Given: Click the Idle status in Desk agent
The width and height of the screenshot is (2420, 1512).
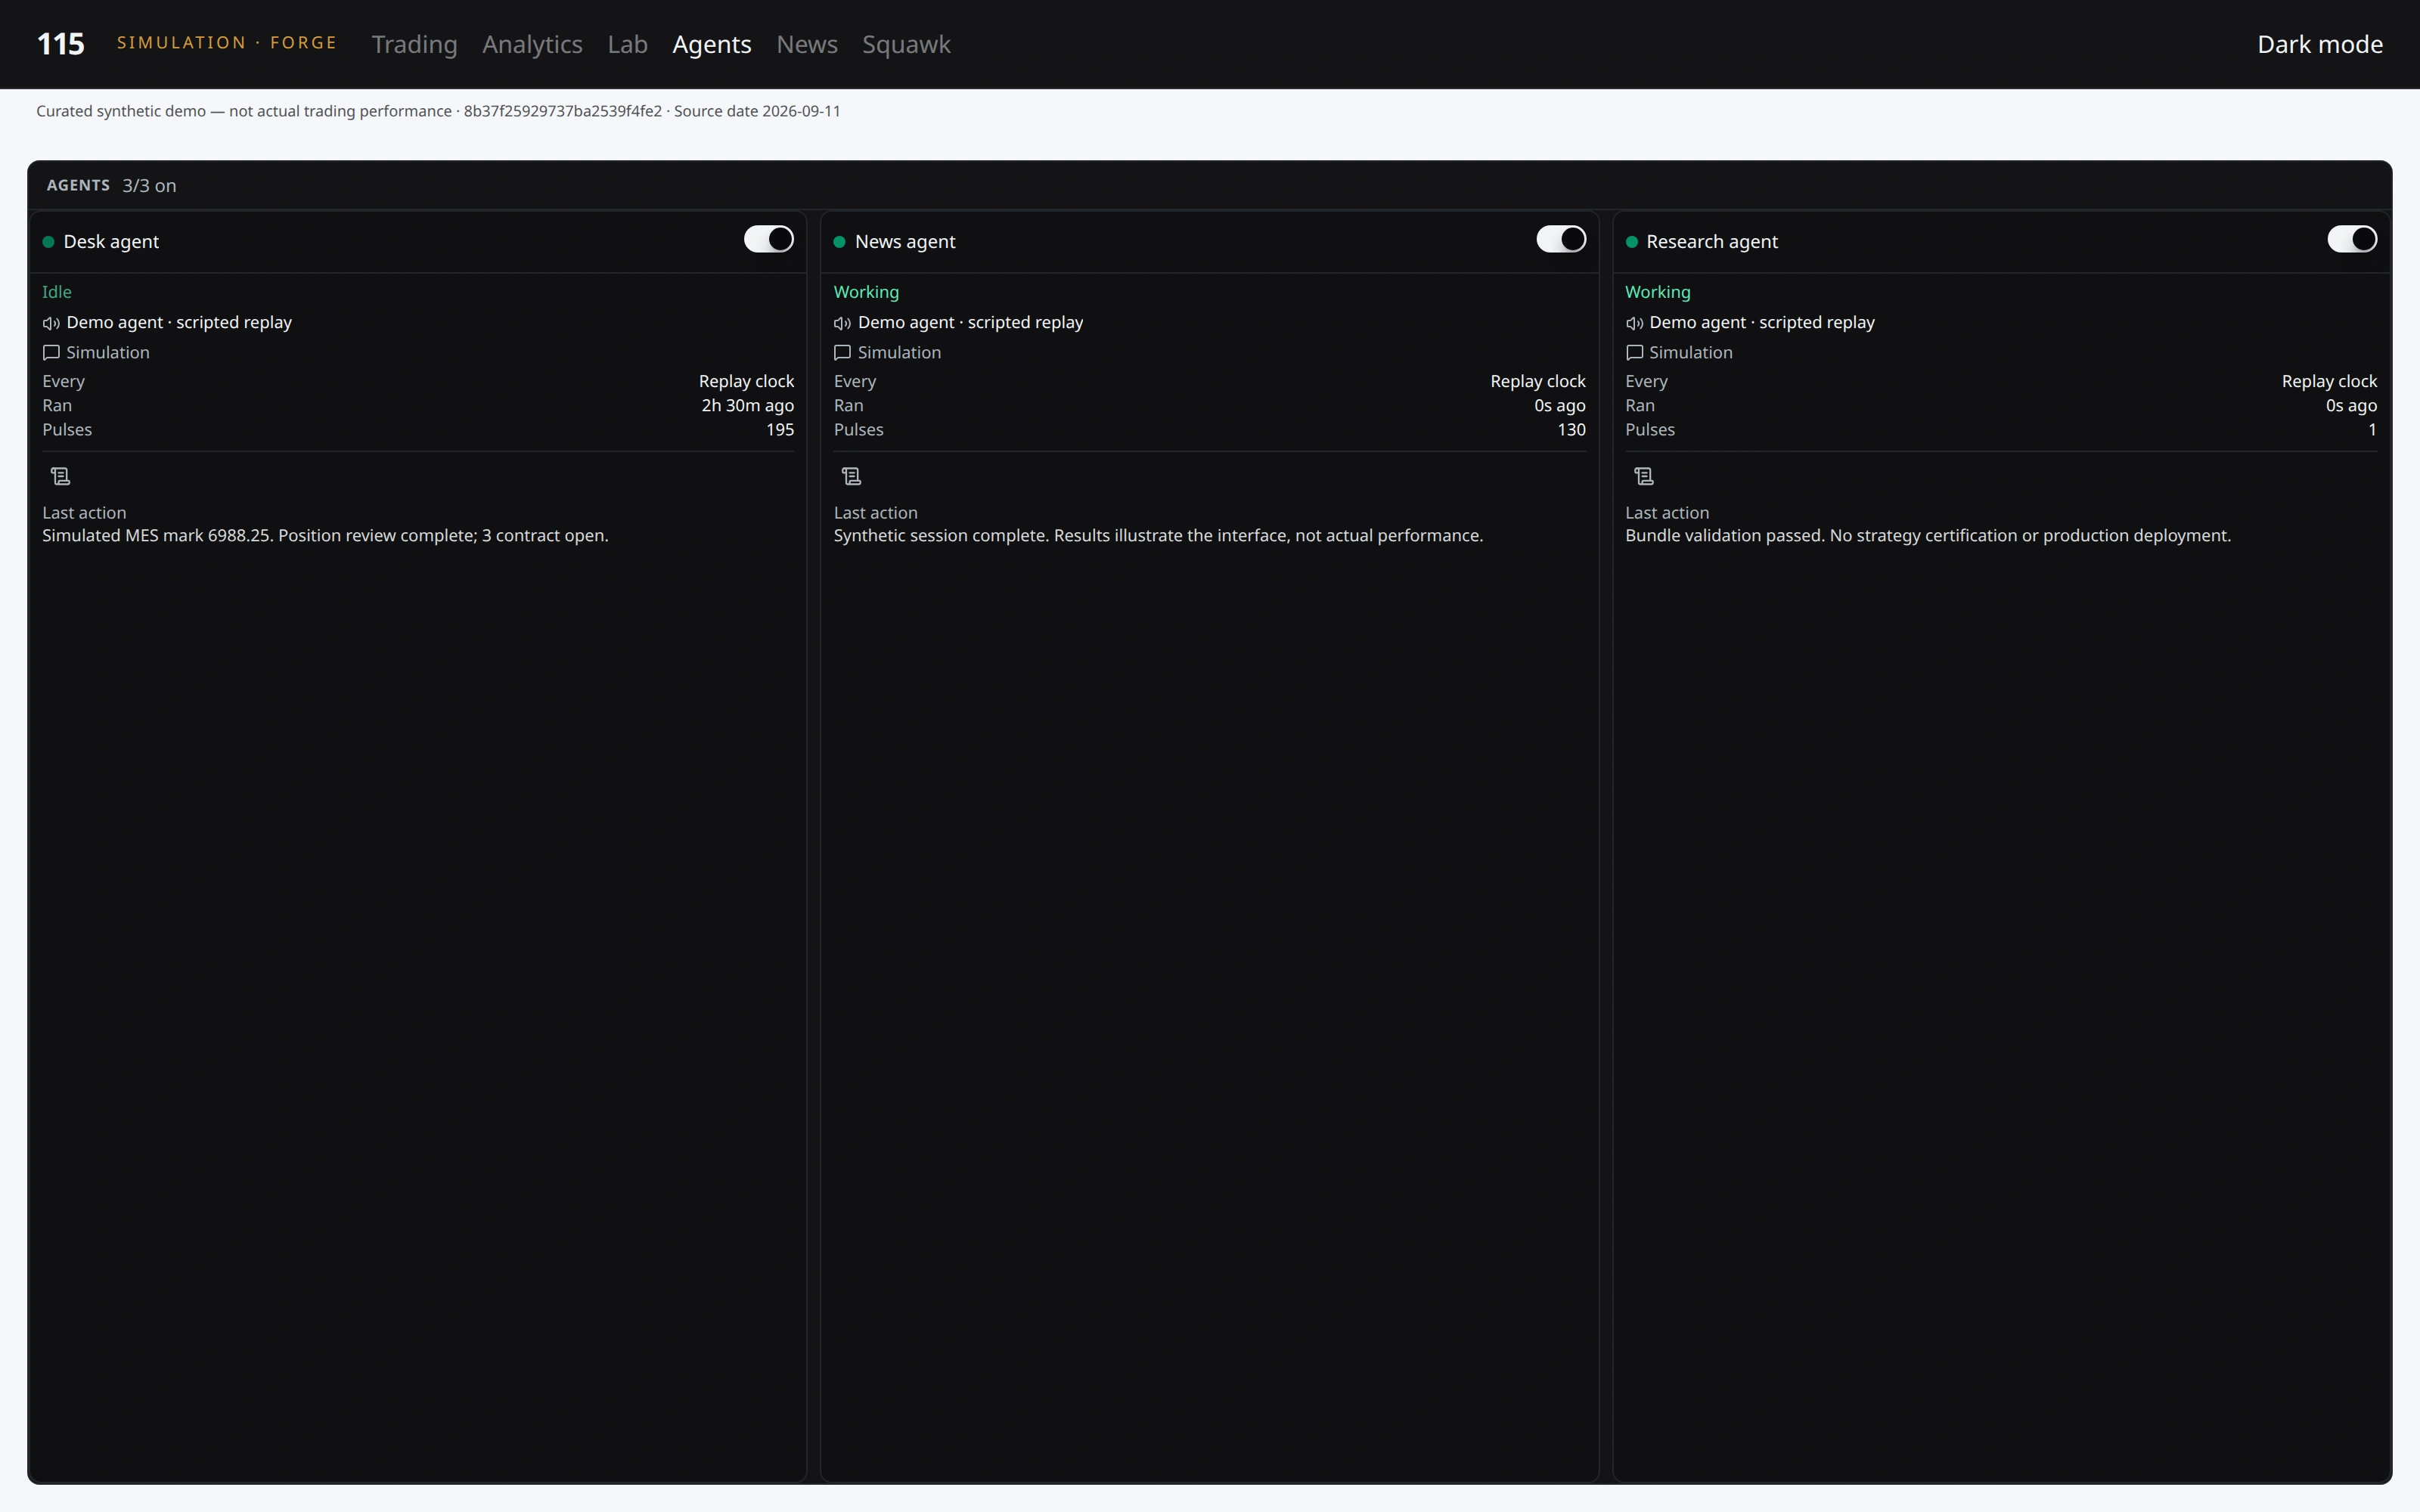Looking at the screenshot, I should coord(57,292).
